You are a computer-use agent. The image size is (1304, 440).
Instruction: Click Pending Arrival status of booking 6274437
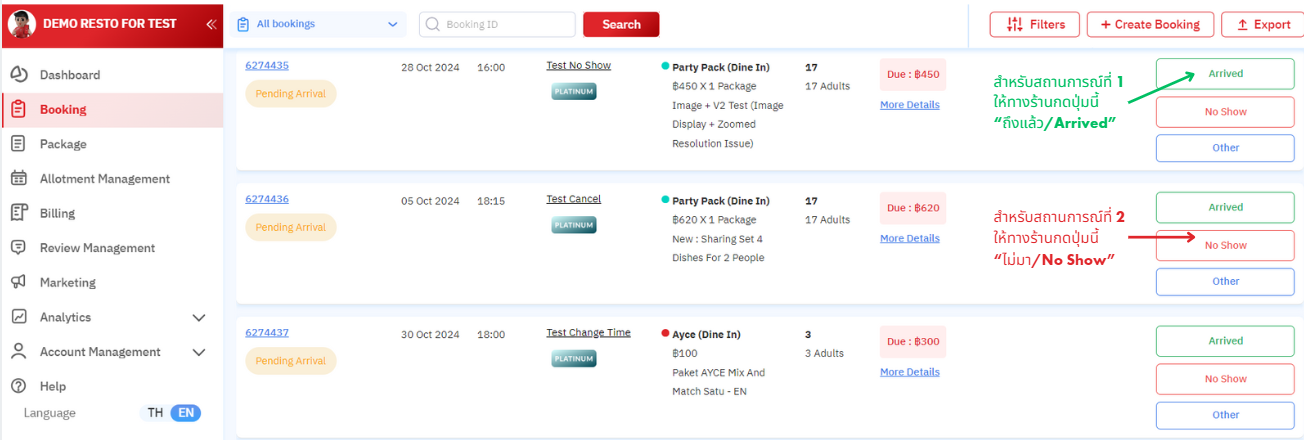(x=291, y=361)
